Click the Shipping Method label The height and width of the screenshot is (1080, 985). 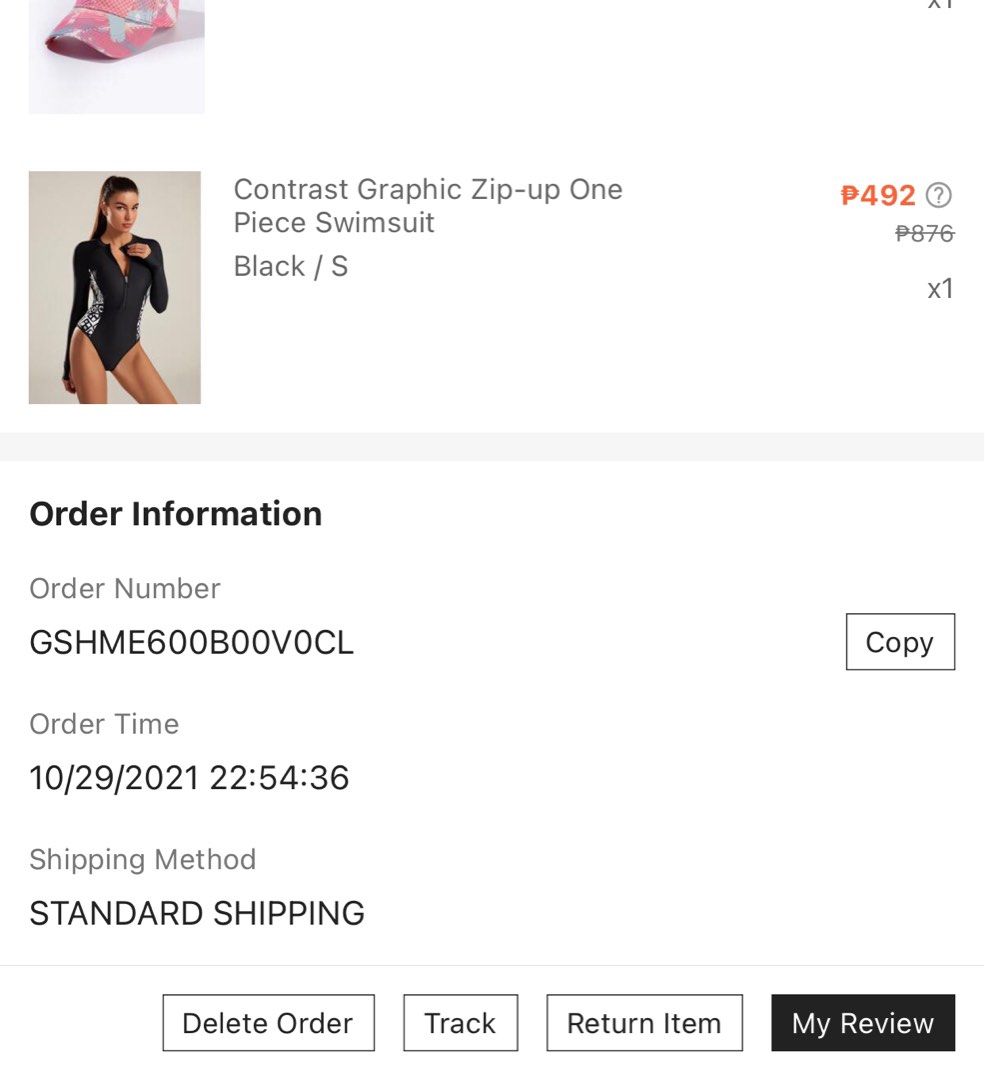tap(143, 859)
